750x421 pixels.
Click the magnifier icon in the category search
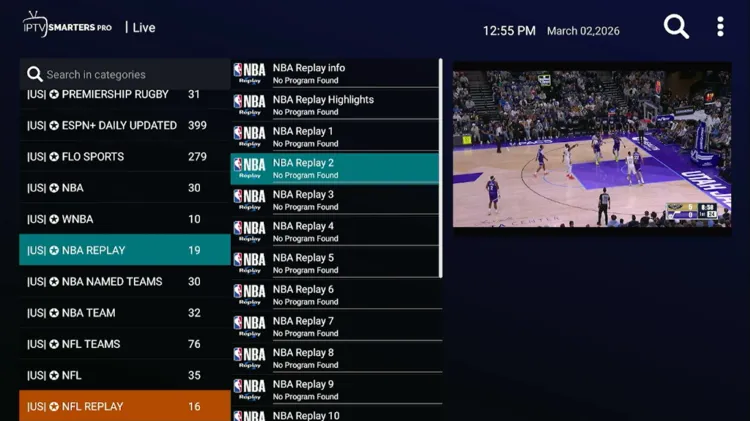(x=34, y=74)
